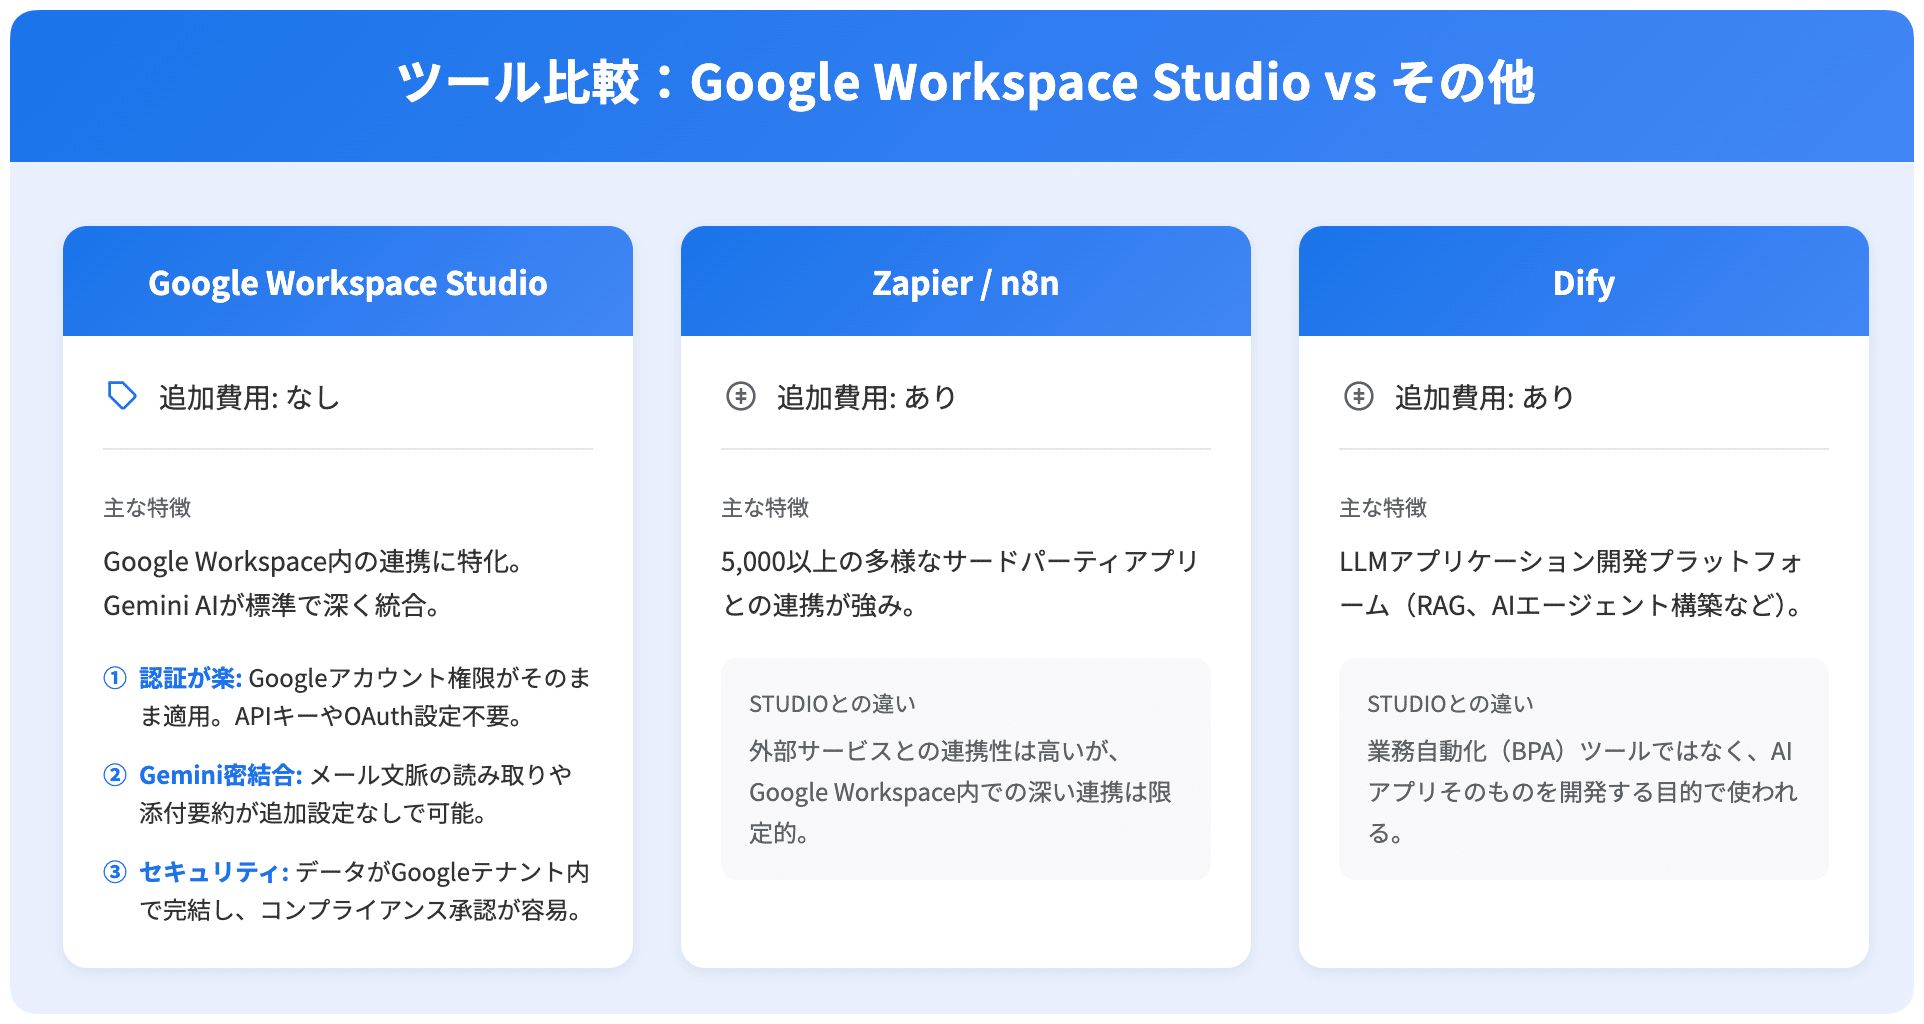Click the coin icon in the Dify card

pos(1358,397)
